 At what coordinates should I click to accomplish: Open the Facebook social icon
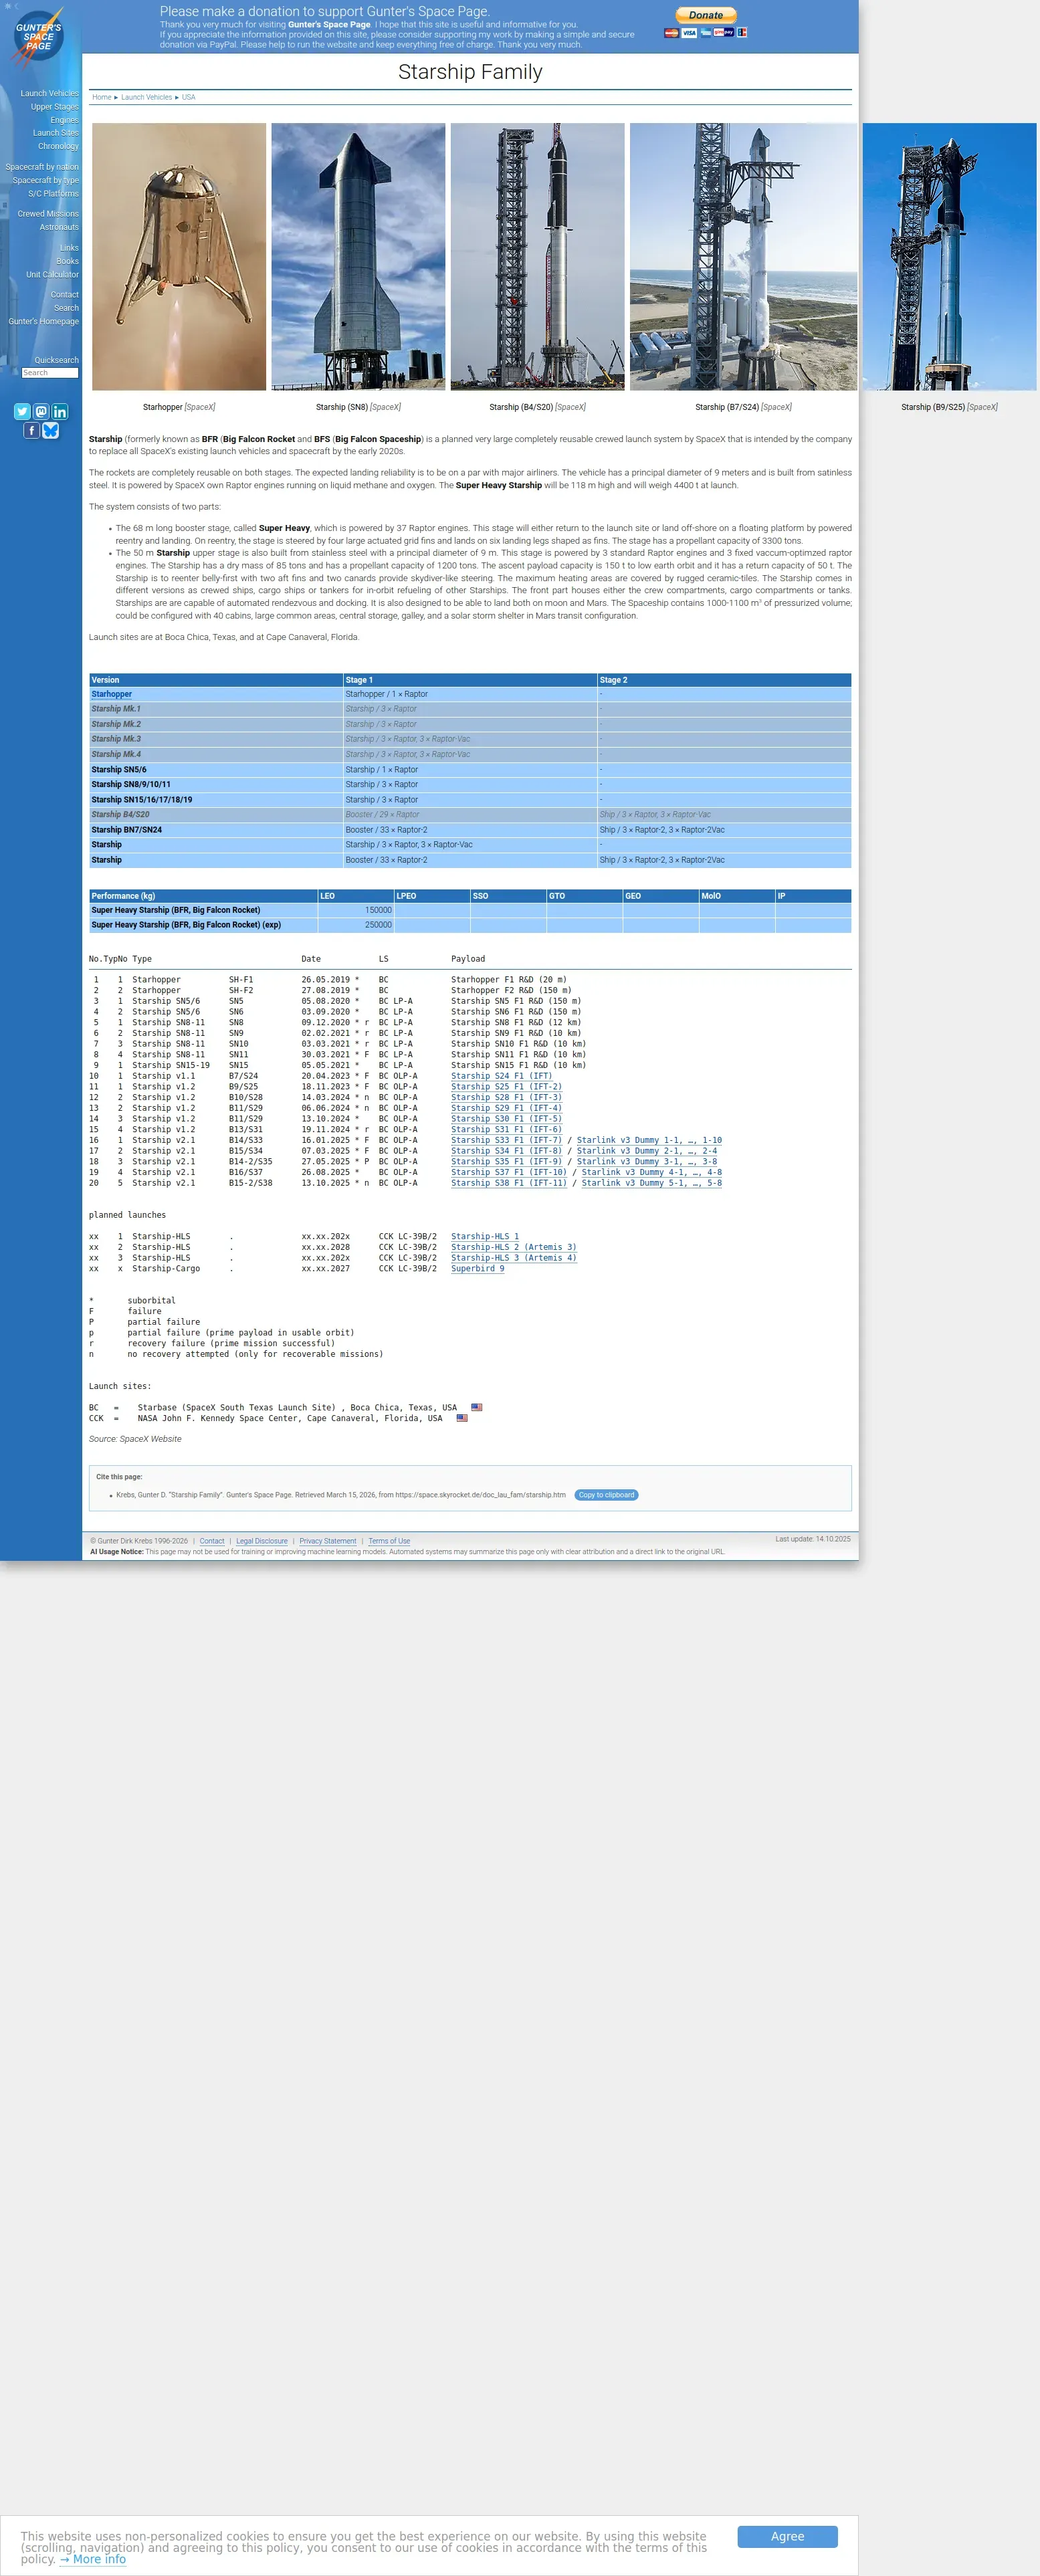point(31,430)
